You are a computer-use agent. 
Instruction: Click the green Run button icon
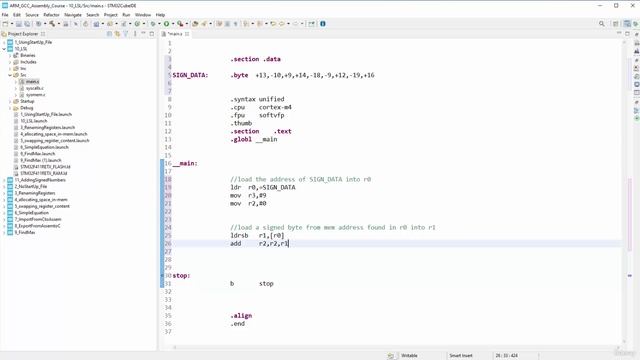166,24
